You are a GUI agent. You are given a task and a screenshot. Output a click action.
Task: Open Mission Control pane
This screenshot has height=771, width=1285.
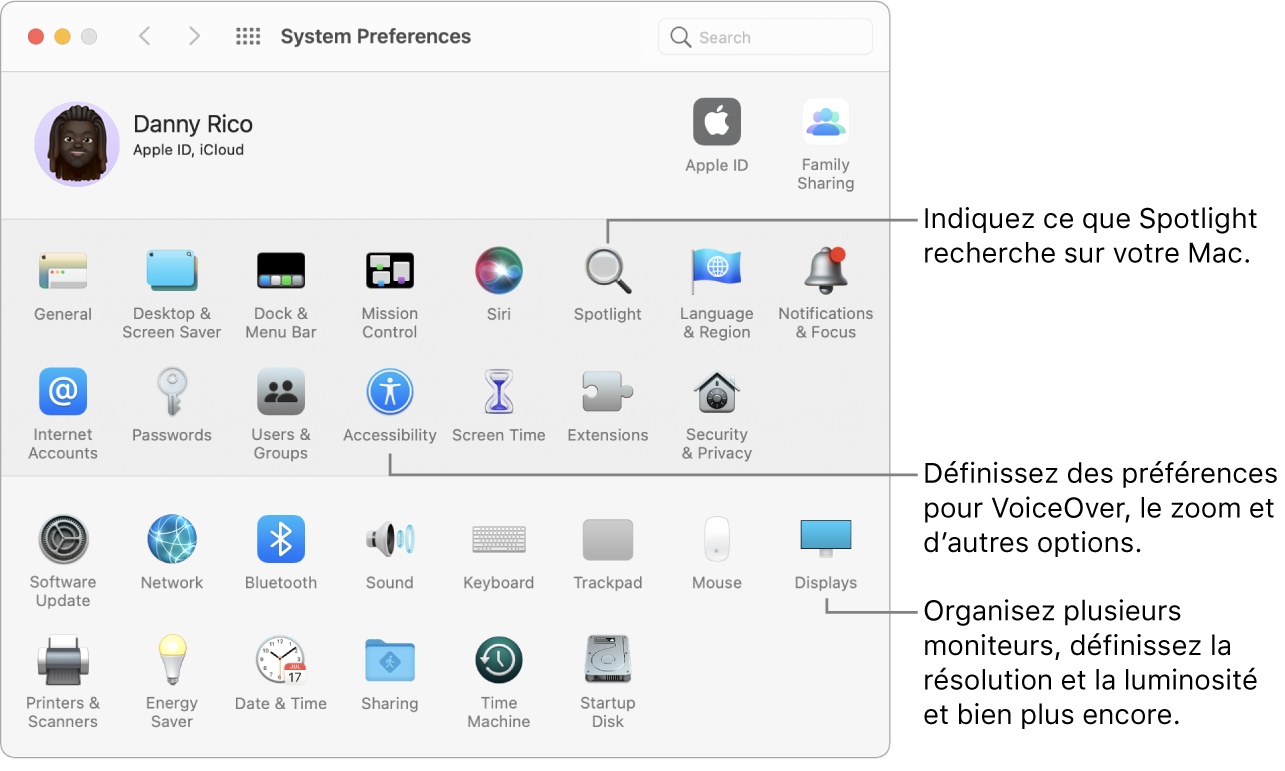click(389, 272)
